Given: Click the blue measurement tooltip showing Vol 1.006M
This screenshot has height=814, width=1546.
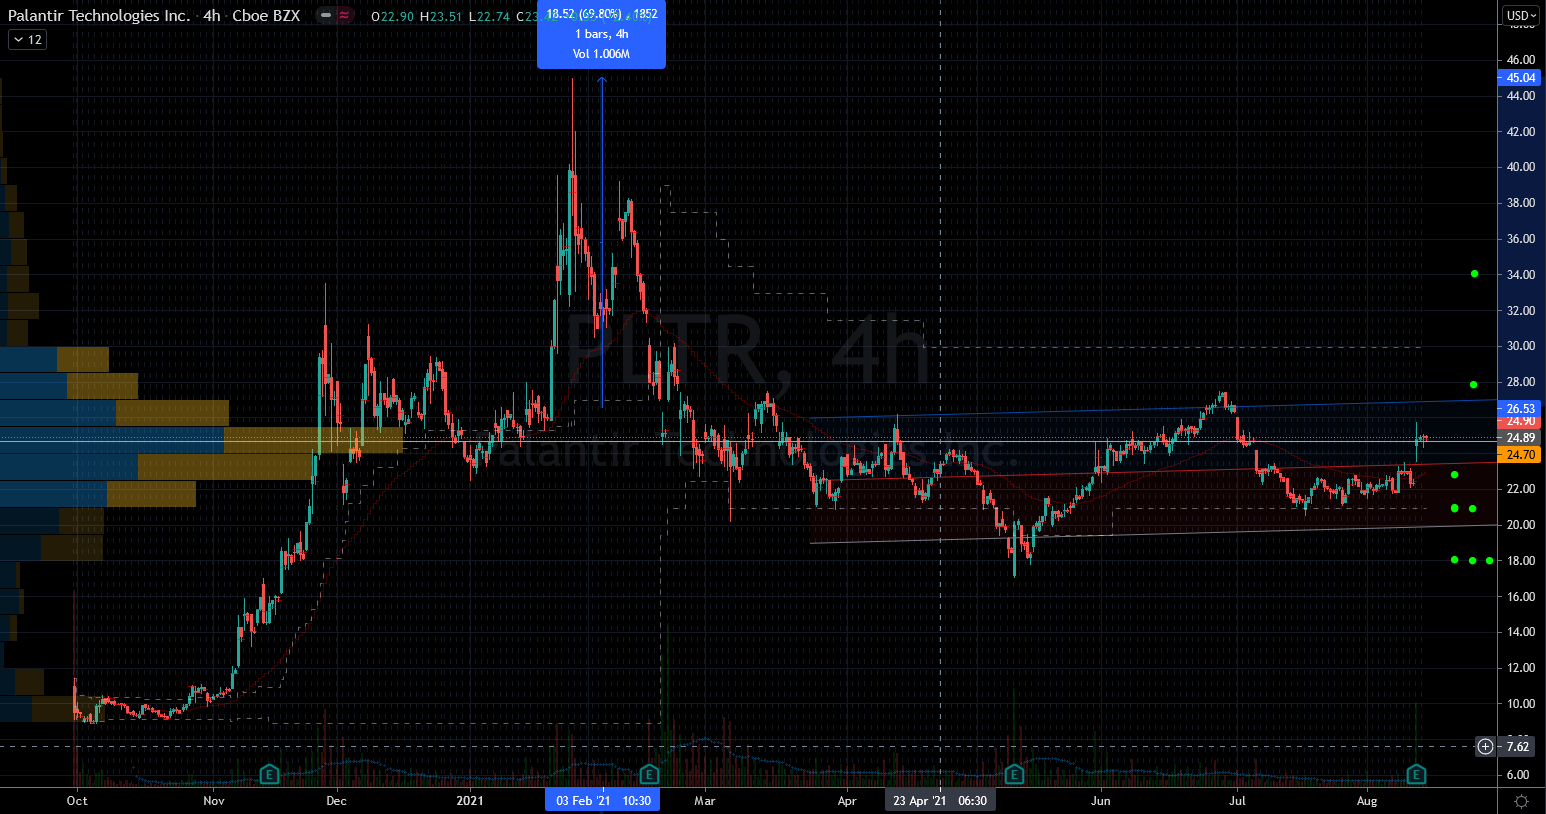Looking at the screenshot, I should 601,34.
